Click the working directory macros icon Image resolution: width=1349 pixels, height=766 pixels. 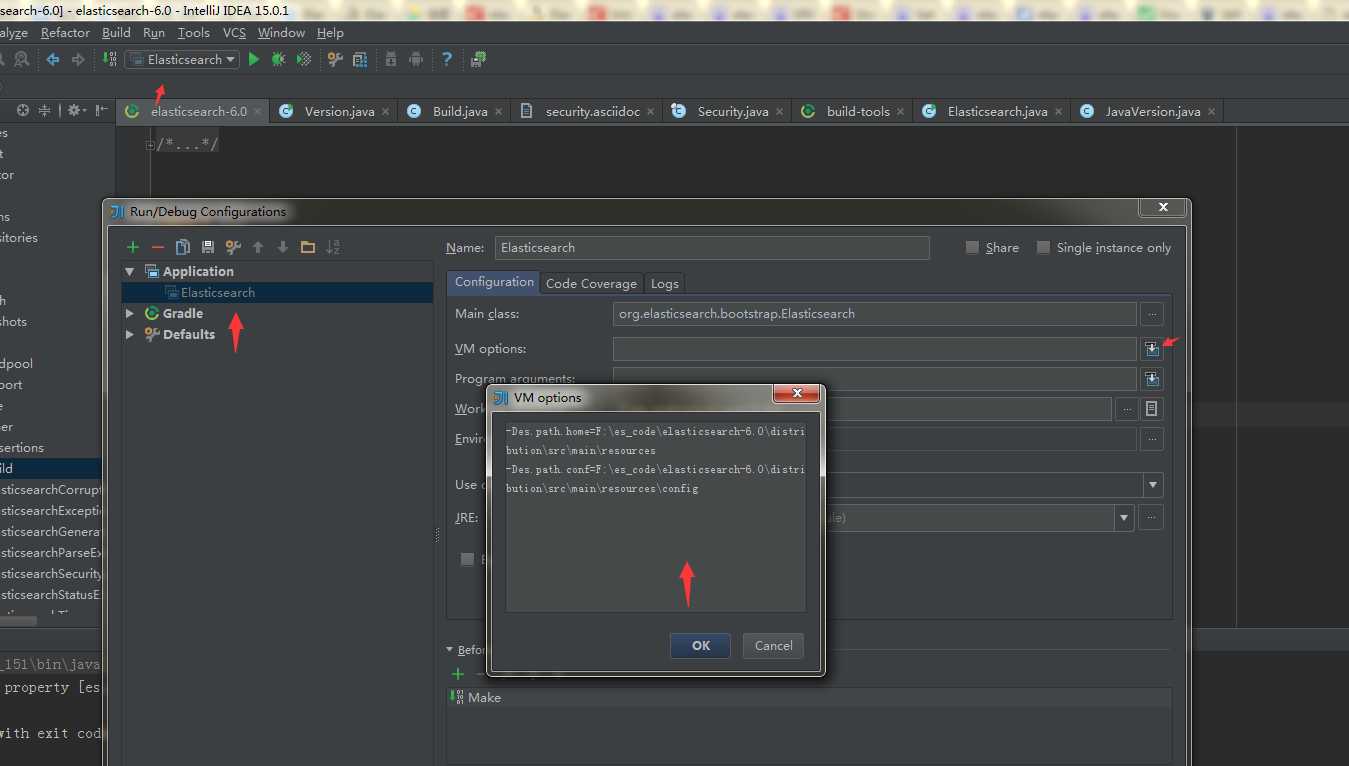click(x=1152, y=409)
